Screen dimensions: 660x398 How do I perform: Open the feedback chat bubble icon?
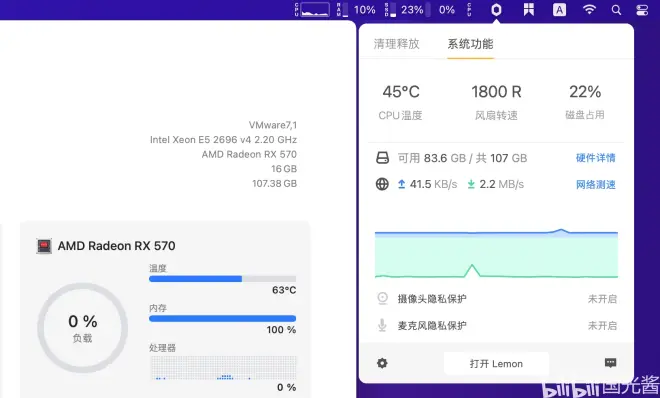[x=610, y=363]
